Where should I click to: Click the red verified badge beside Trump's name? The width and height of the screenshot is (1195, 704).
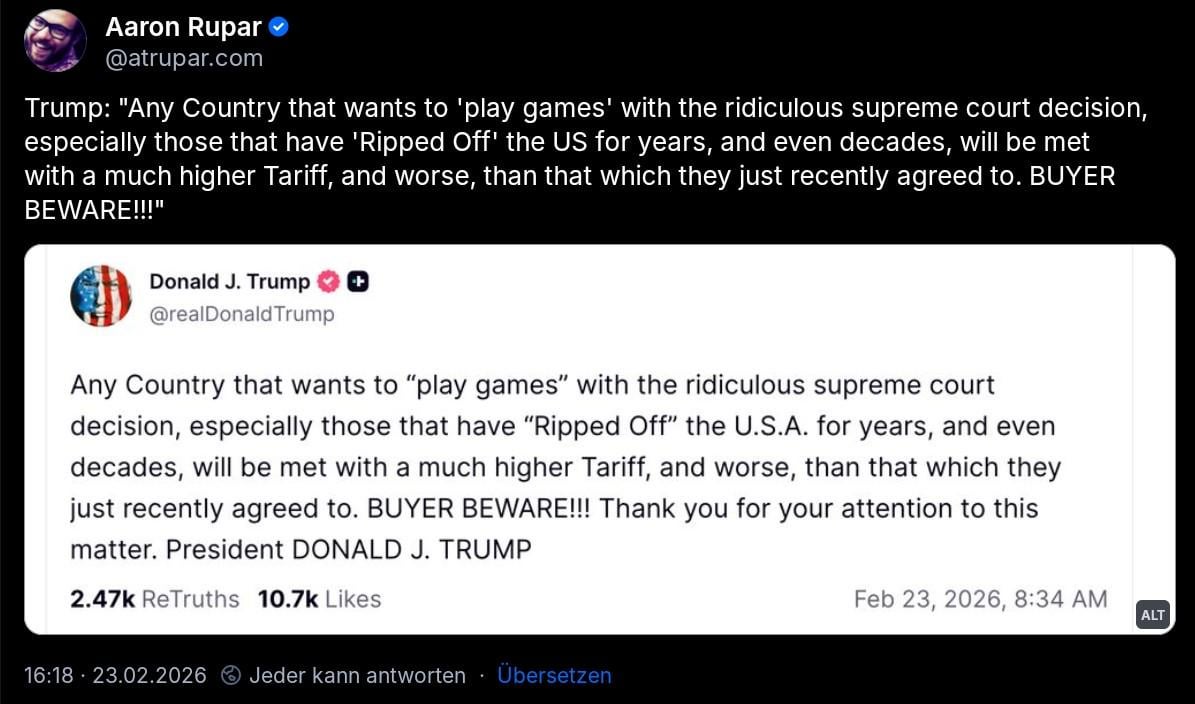pyautogui.click(x=328, y=282)
